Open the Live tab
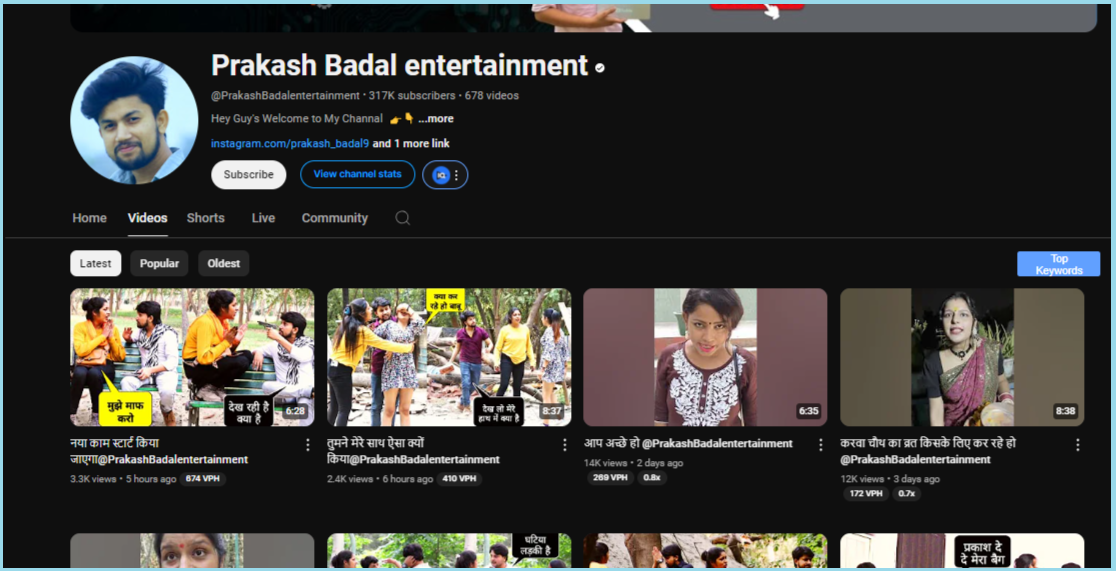 263,218
